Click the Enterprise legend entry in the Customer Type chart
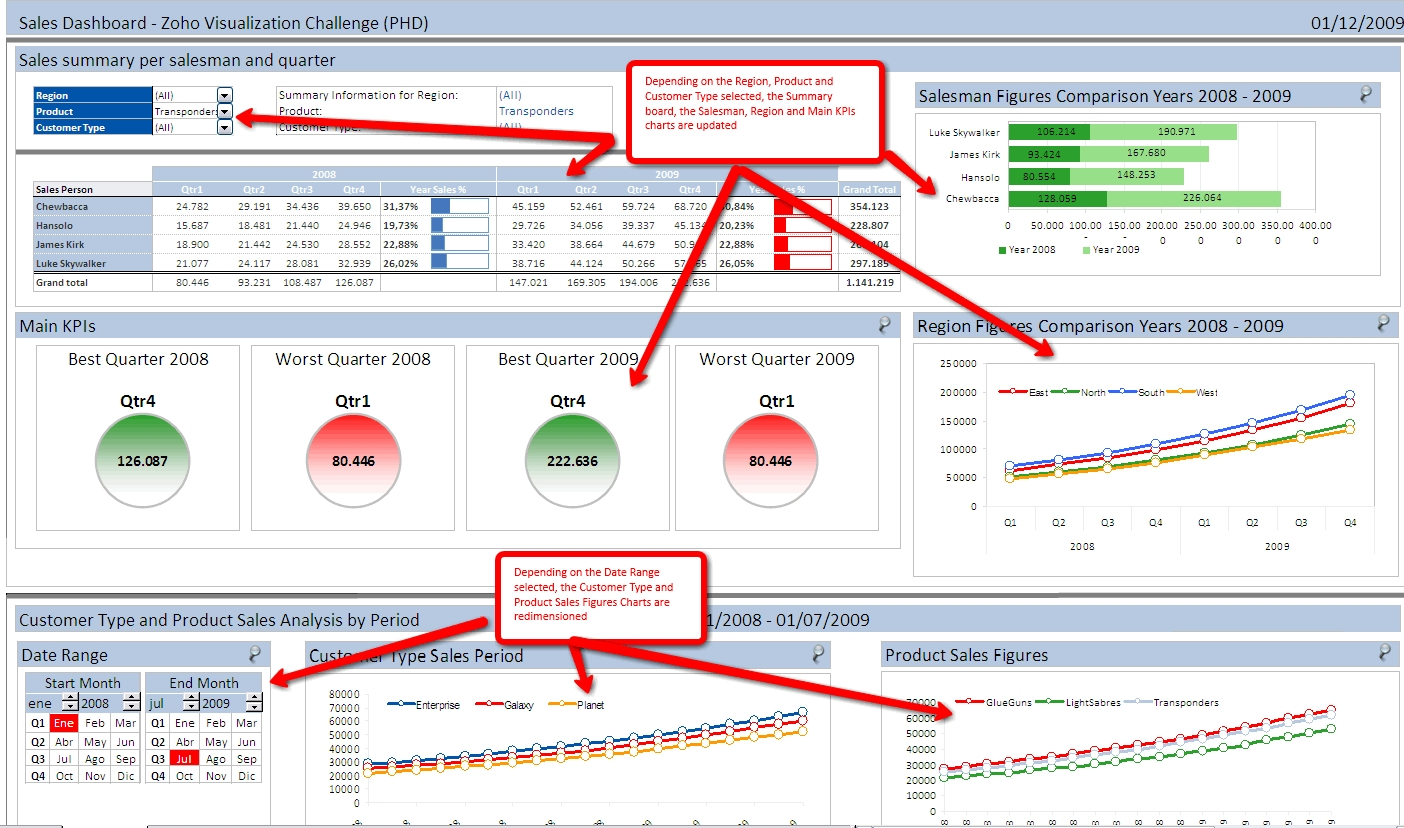The width and height of the screenshot is (1404, 828). point(424,705)
